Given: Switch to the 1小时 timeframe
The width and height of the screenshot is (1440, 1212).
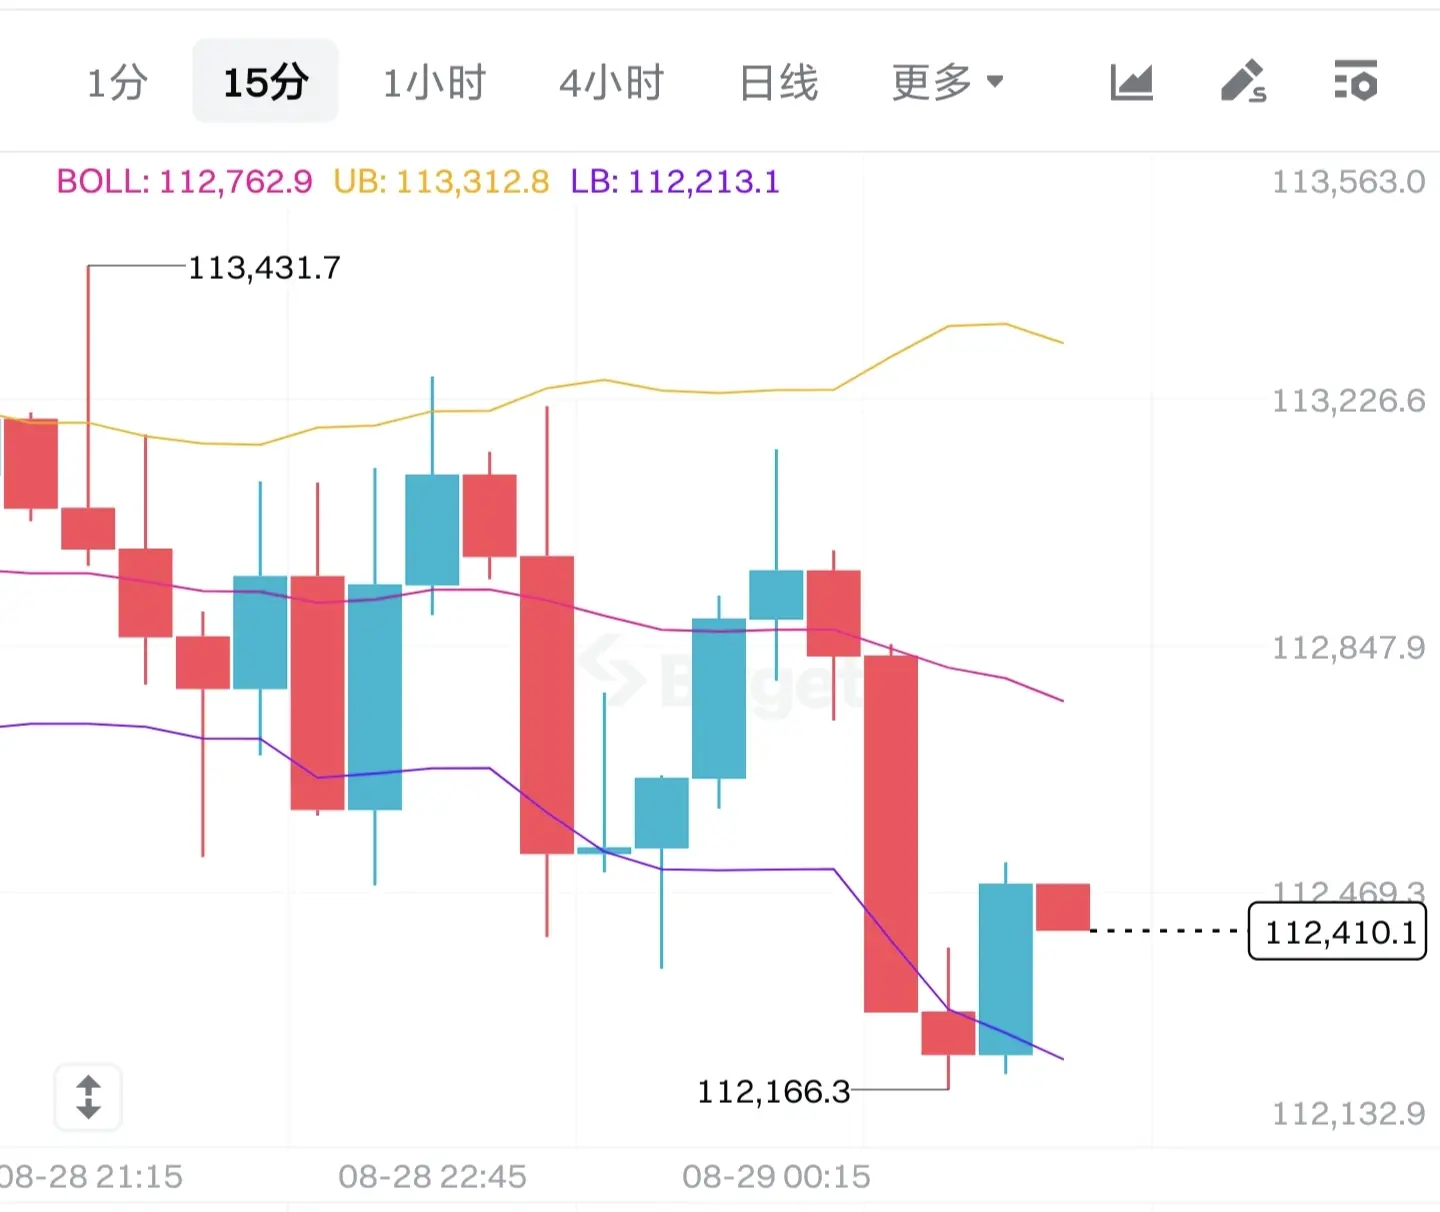Looking at the screenshot, I should point(434,82).
